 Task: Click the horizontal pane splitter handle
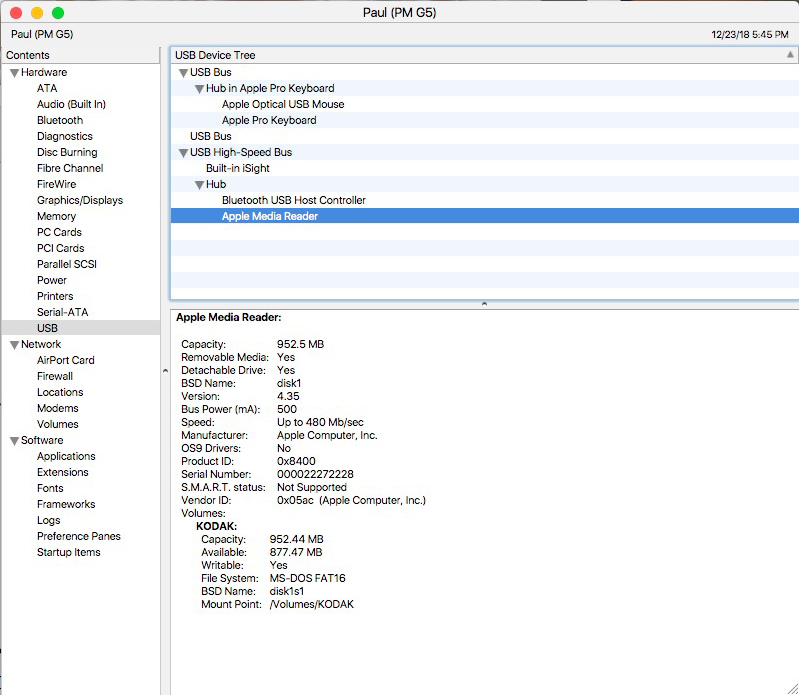pos(484,303)
